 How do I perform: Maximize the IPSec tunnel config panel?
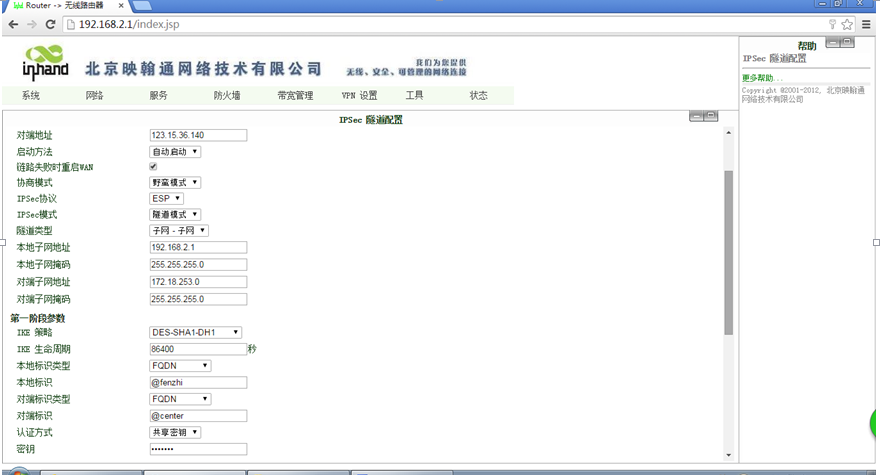[x=711, y=116]
